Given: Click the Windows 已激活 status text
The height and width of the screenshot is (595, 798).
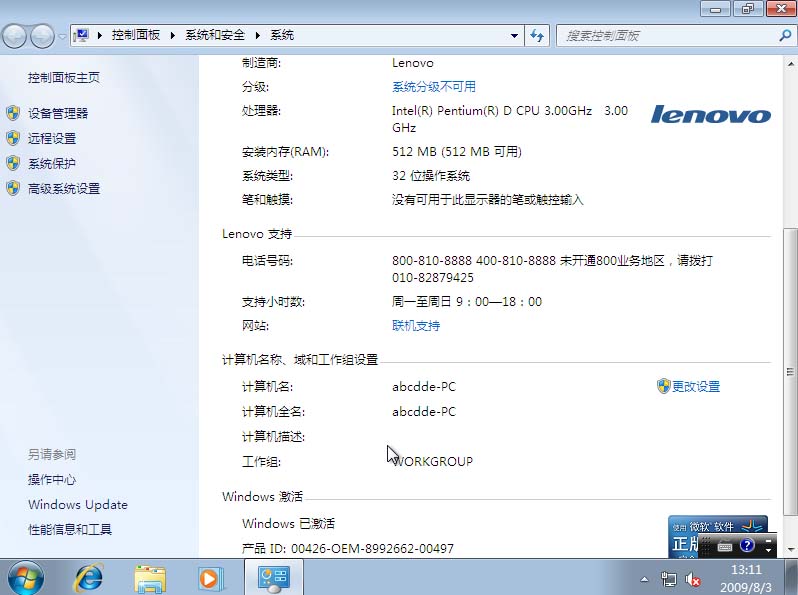Looking at the screenshot, I should point(289,523).
